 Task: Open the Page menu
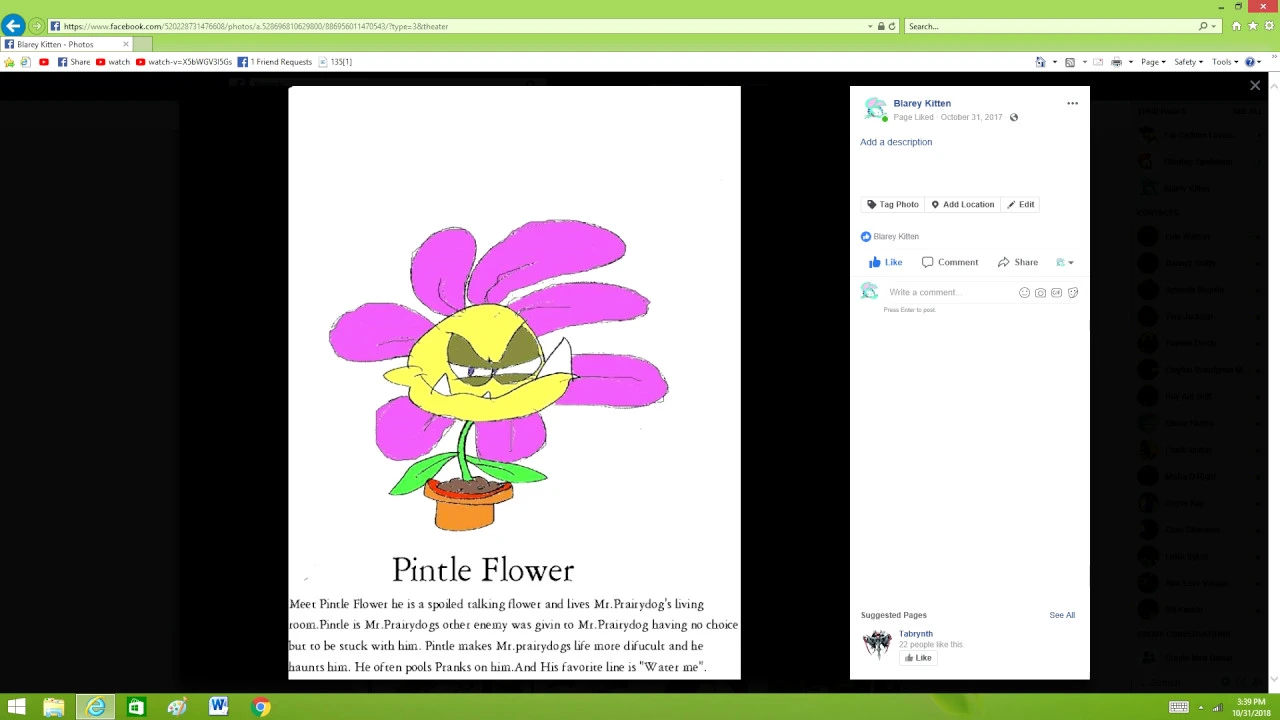pos(1153,62)
